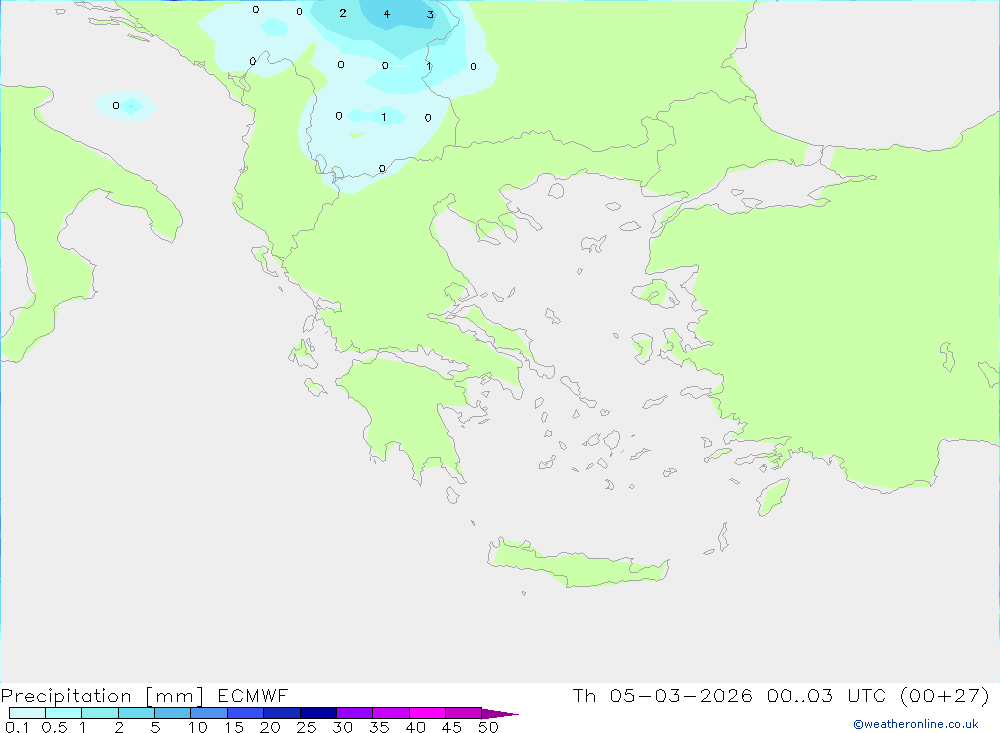Pick the 35–40 mm violet legend swatch
Screen dimensions: 1000x733
[391, 713]
